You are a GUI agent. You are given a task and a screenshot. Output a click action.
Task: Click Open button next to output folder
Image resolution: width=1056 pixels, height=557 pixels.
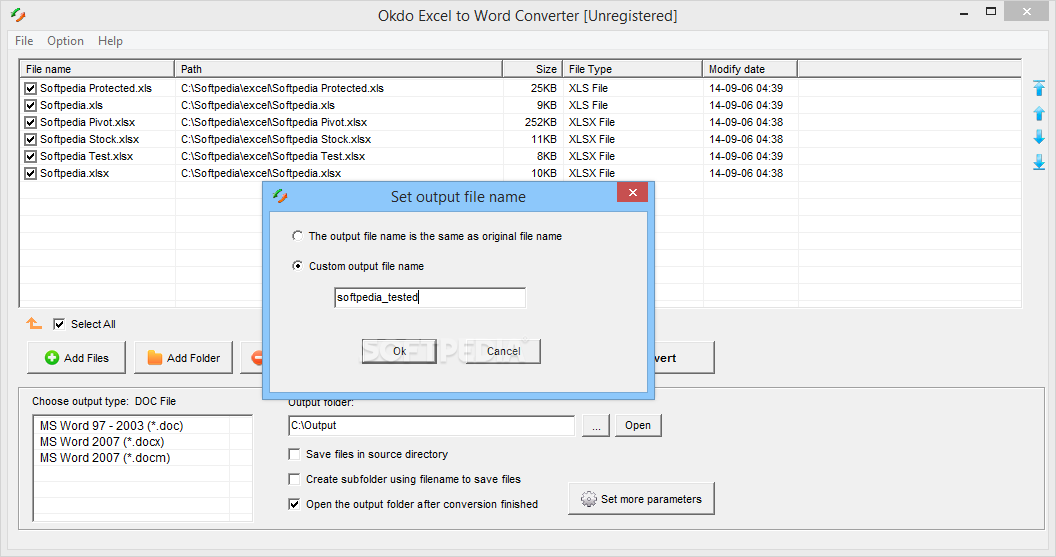pos(638,425)
